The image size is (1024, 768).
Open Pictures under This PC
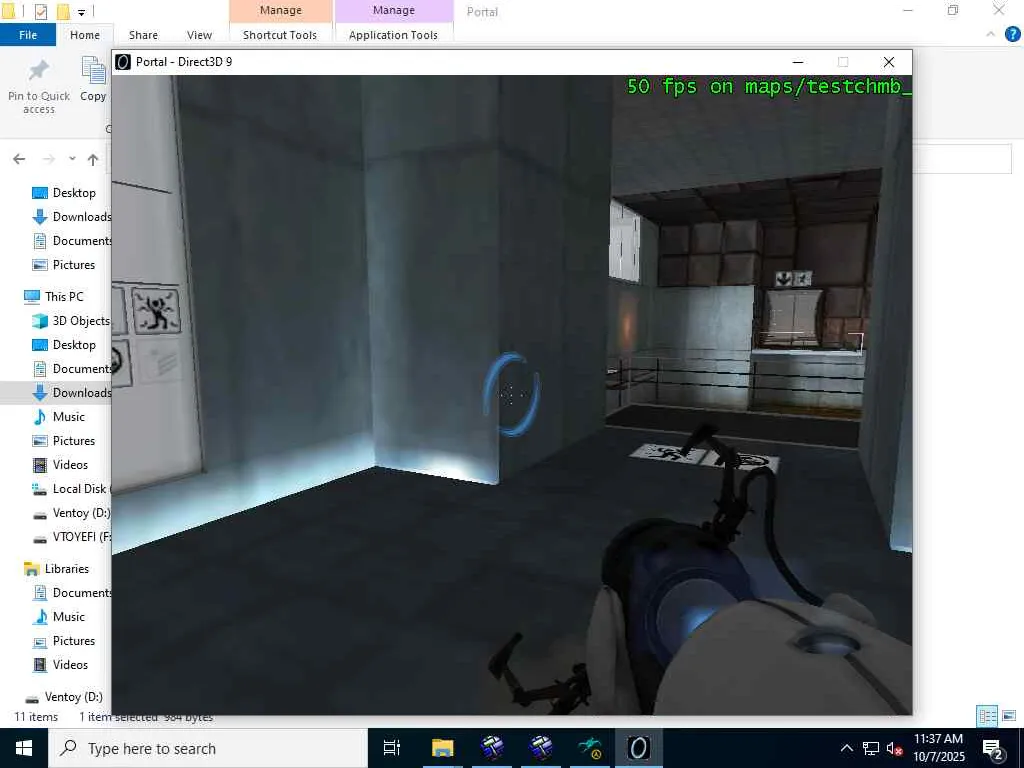pos(64,441)
